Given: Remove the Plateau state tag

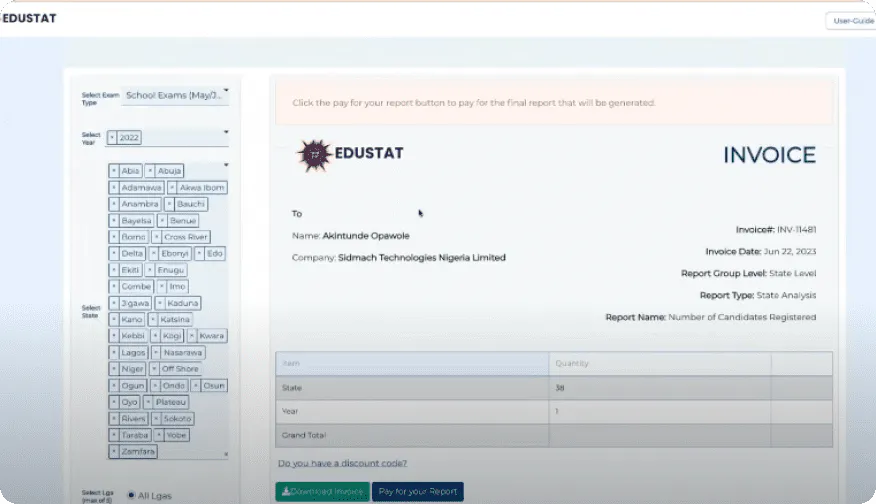Looking at the screenshot, I should coord(148,402).
